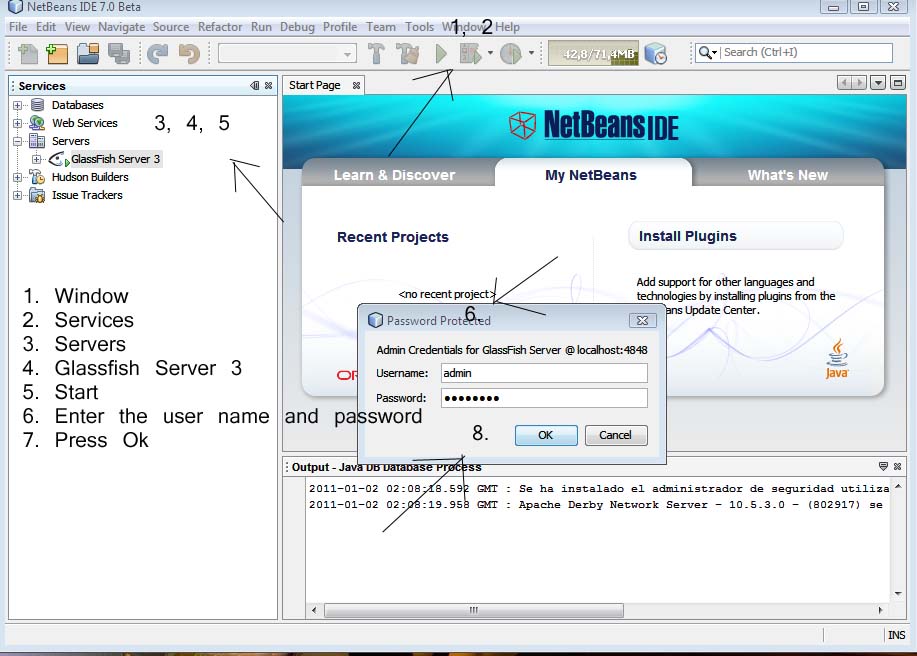This screenshot has width=917, height=656.
Task: Minimize the Services panel with slide icon
Action: tap(254, 85)
